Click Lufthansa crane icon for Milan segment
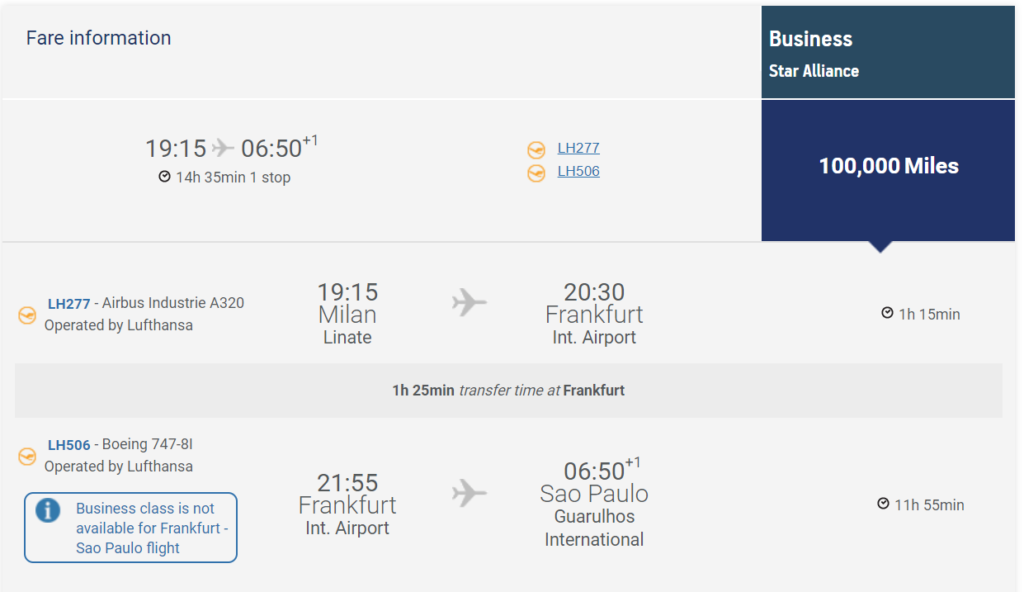The image size is (1024, 592). [27, 316]
